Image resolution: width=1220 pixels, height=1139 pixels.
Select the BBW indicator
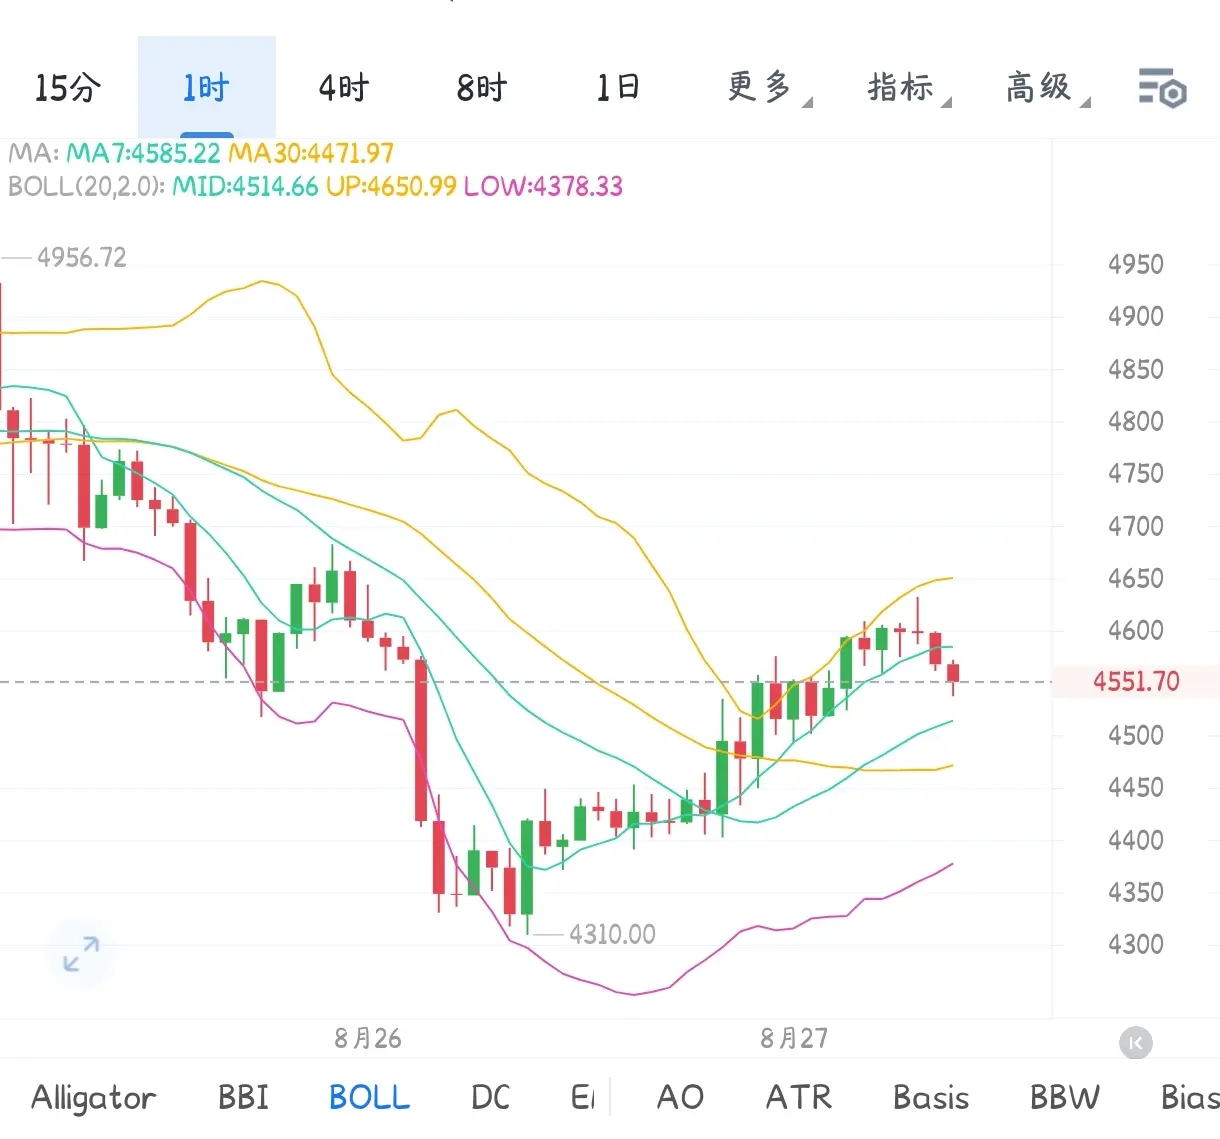click(1064, 1097)
